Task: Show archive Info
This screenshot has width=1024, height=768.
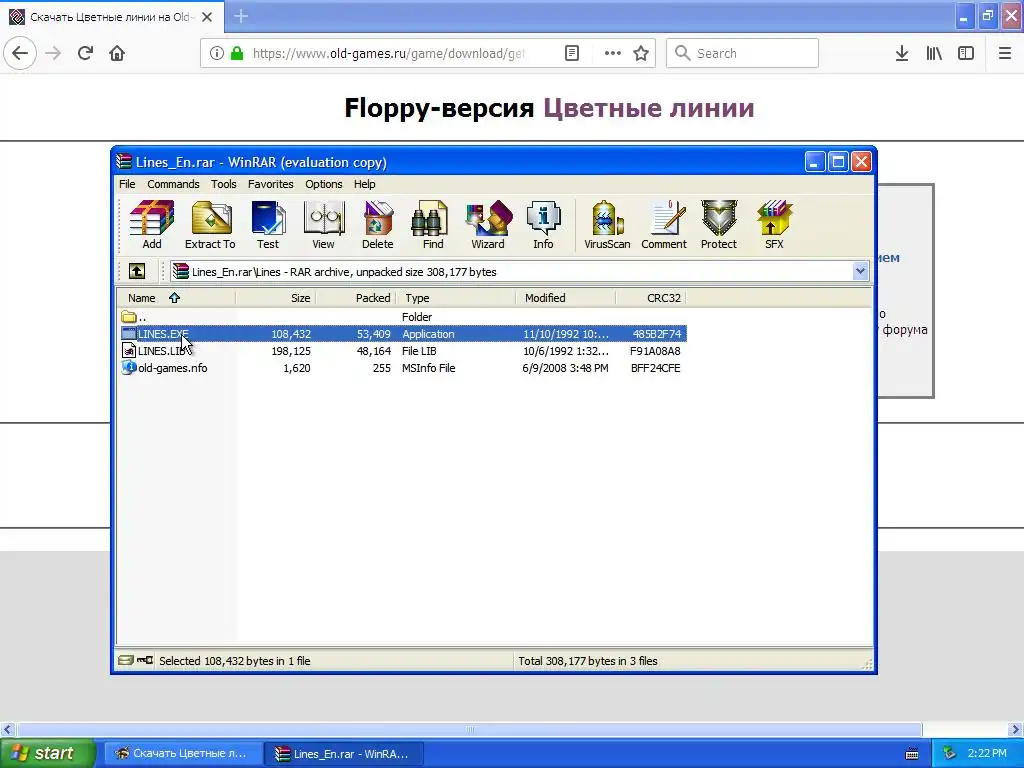Action: coord(543,225)
